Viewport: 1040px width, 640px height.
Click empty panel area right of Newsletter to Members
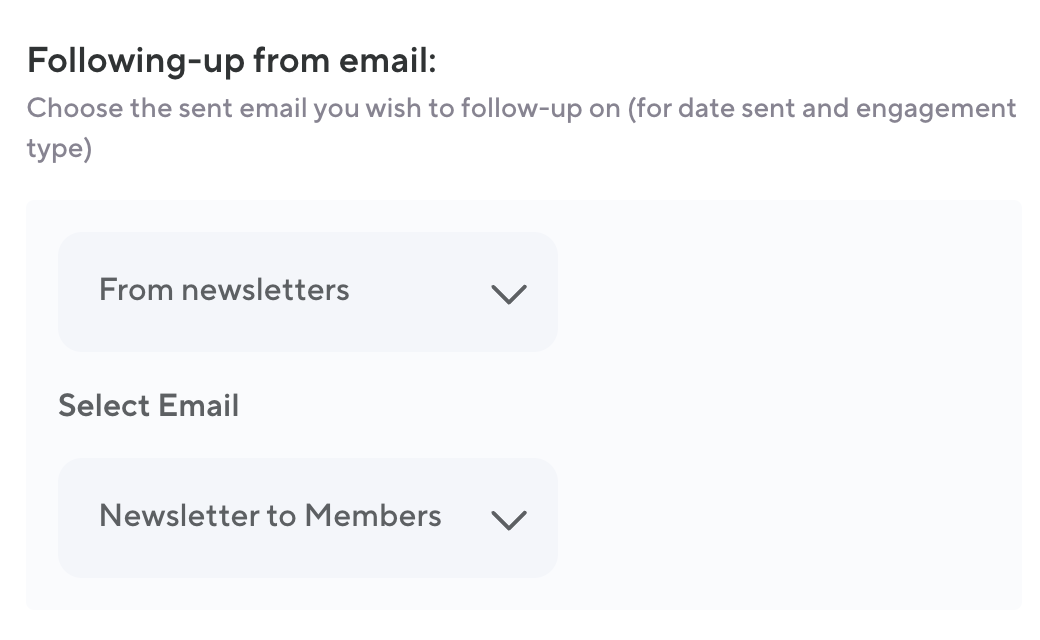[790, 518]
